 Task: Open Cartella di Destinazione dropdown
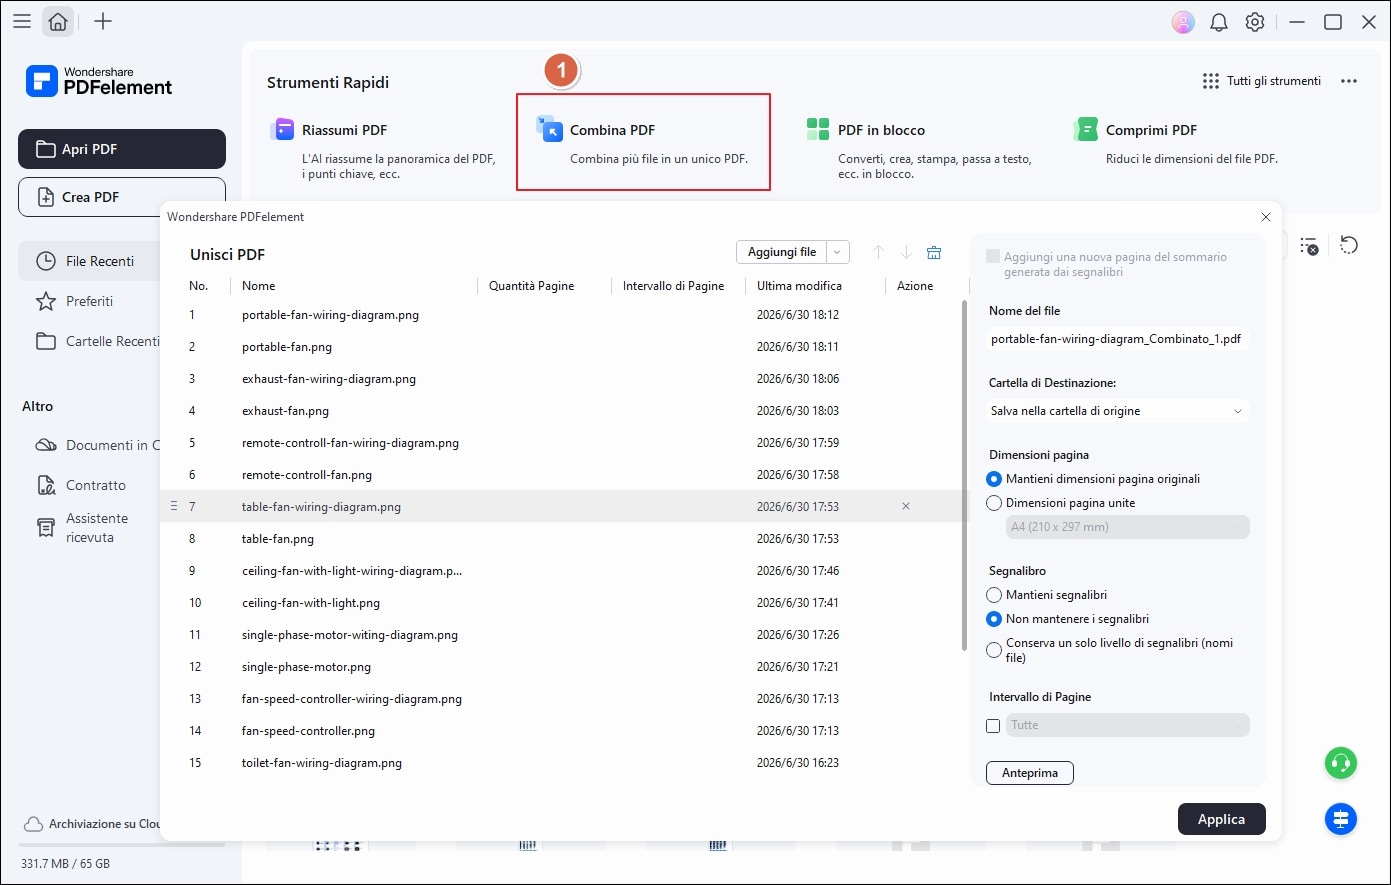pyautogui.click(x=1117, y=411)
